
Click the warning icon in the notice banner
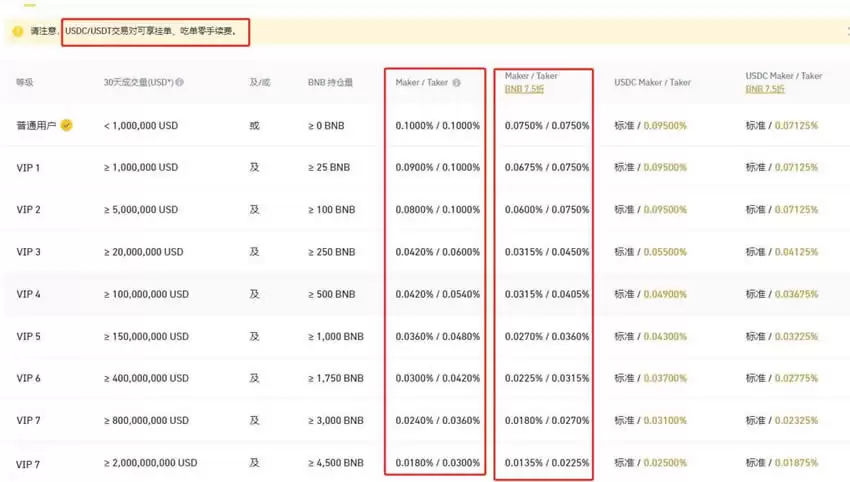[x=17, y=32]
